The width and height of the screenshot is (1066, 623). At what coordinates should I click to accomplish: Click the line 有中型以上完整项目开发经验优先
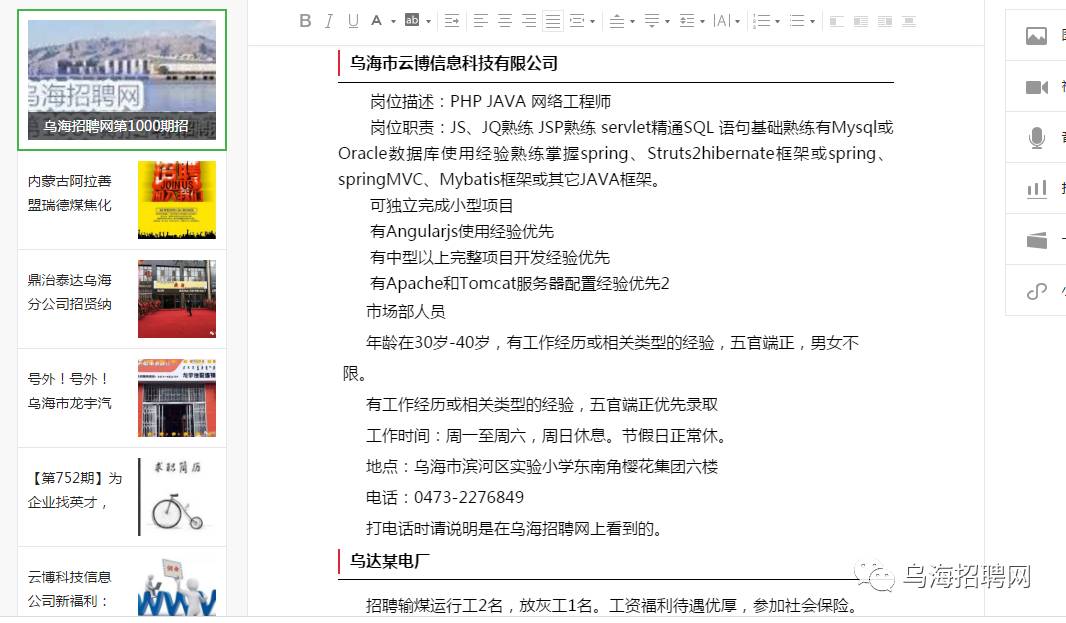(x=489, y=257)
